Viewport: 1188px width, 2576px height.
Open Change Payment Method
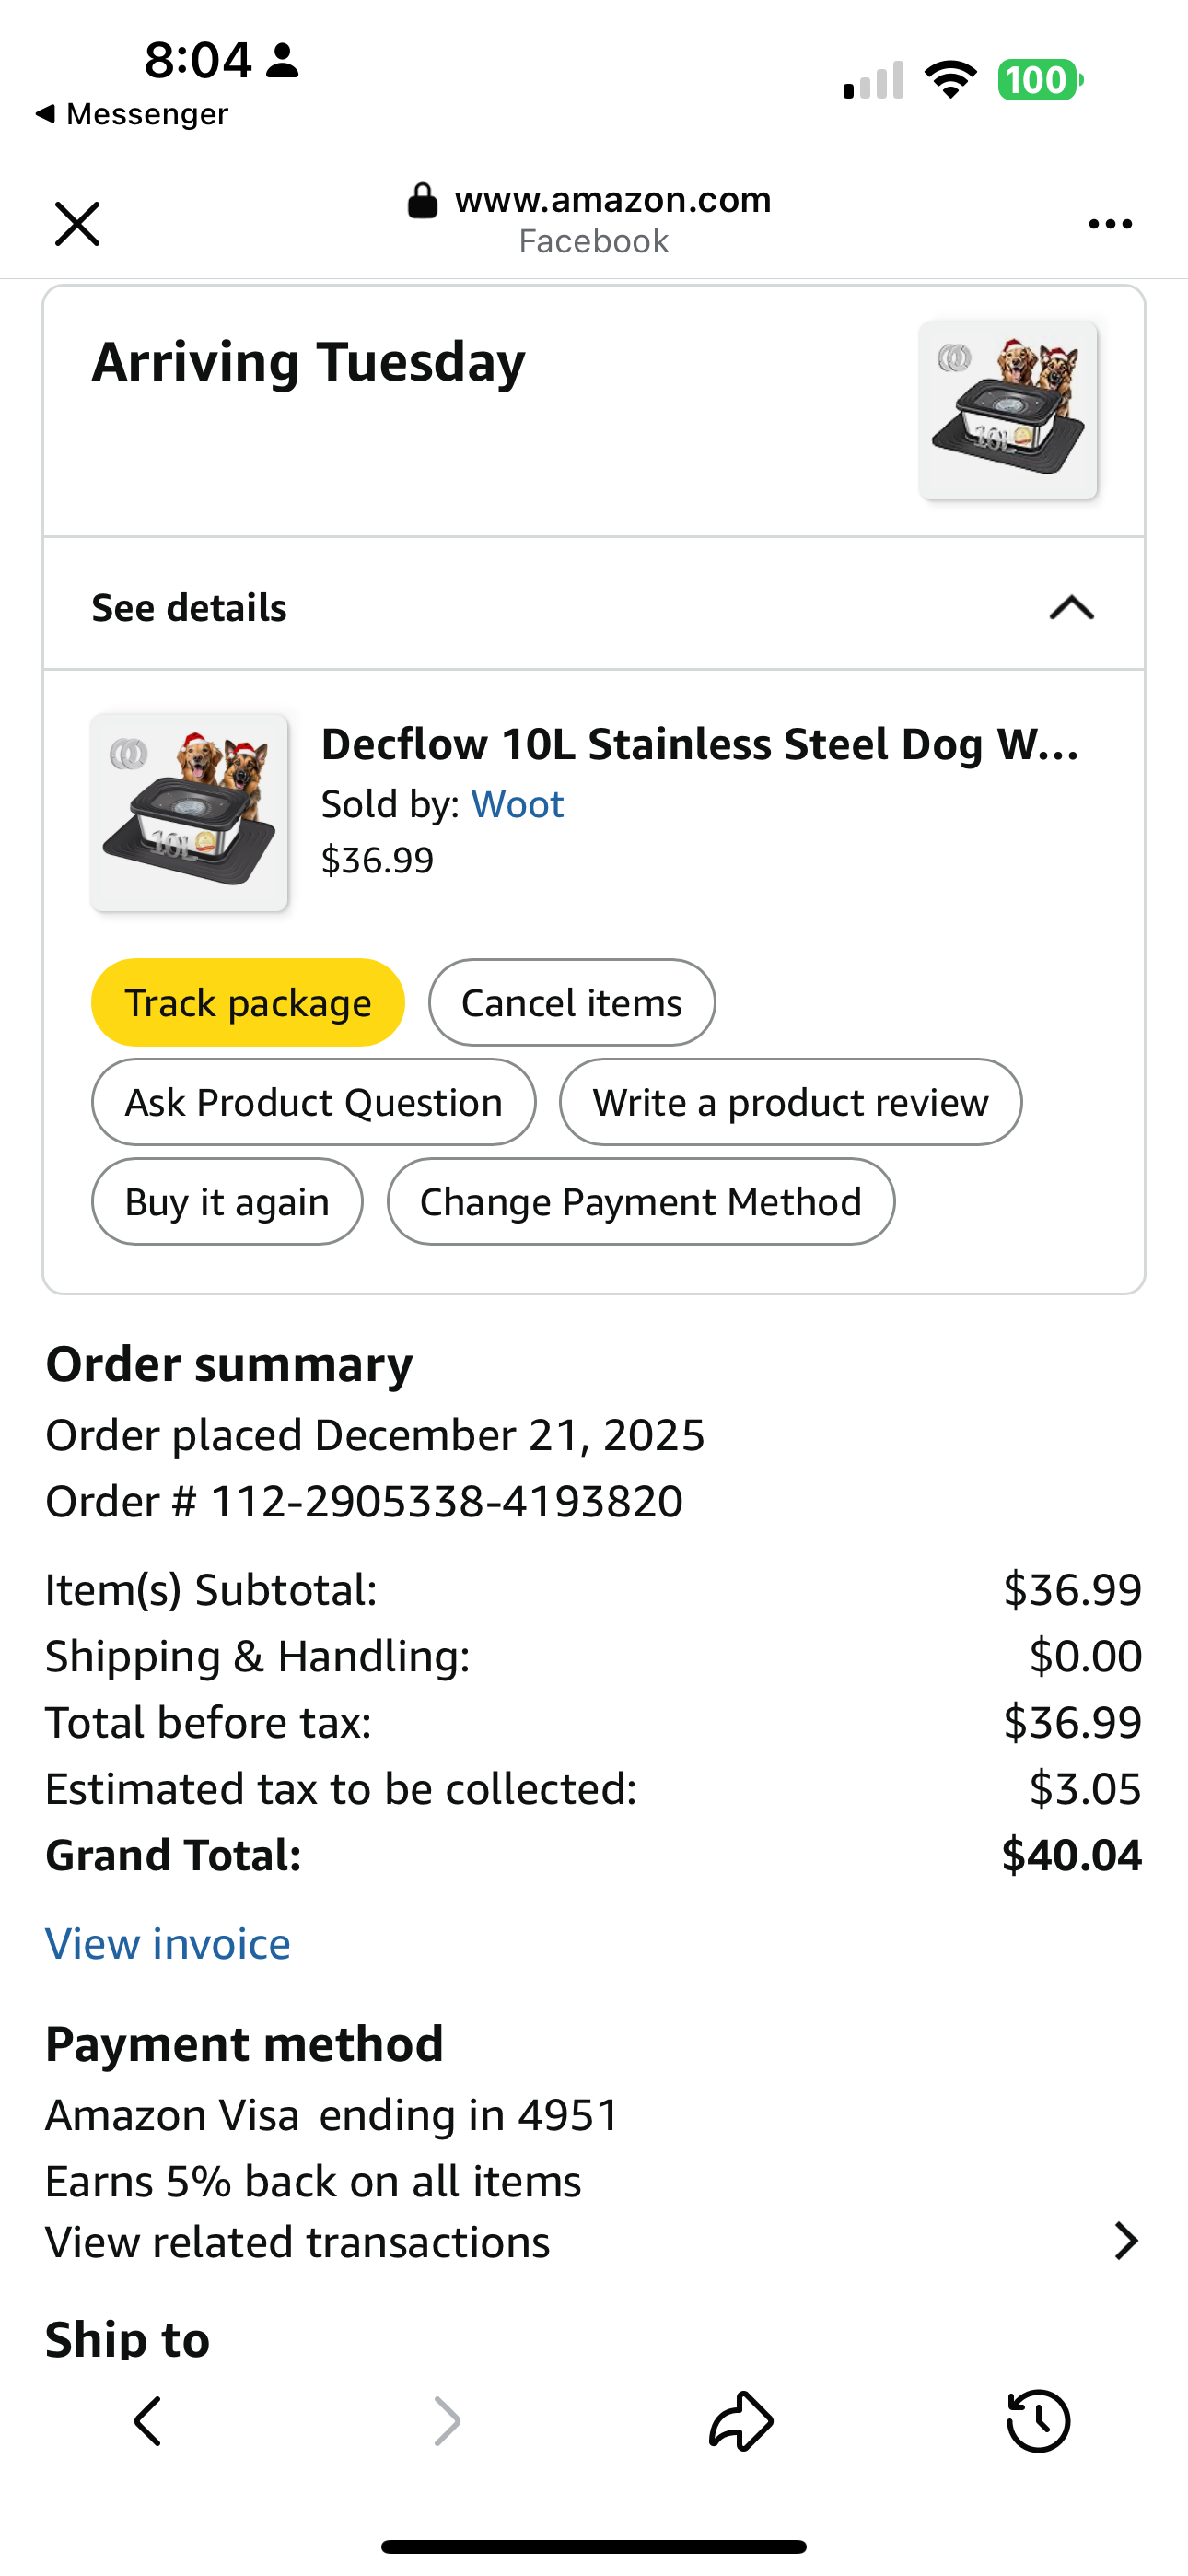click(641, 1201)
